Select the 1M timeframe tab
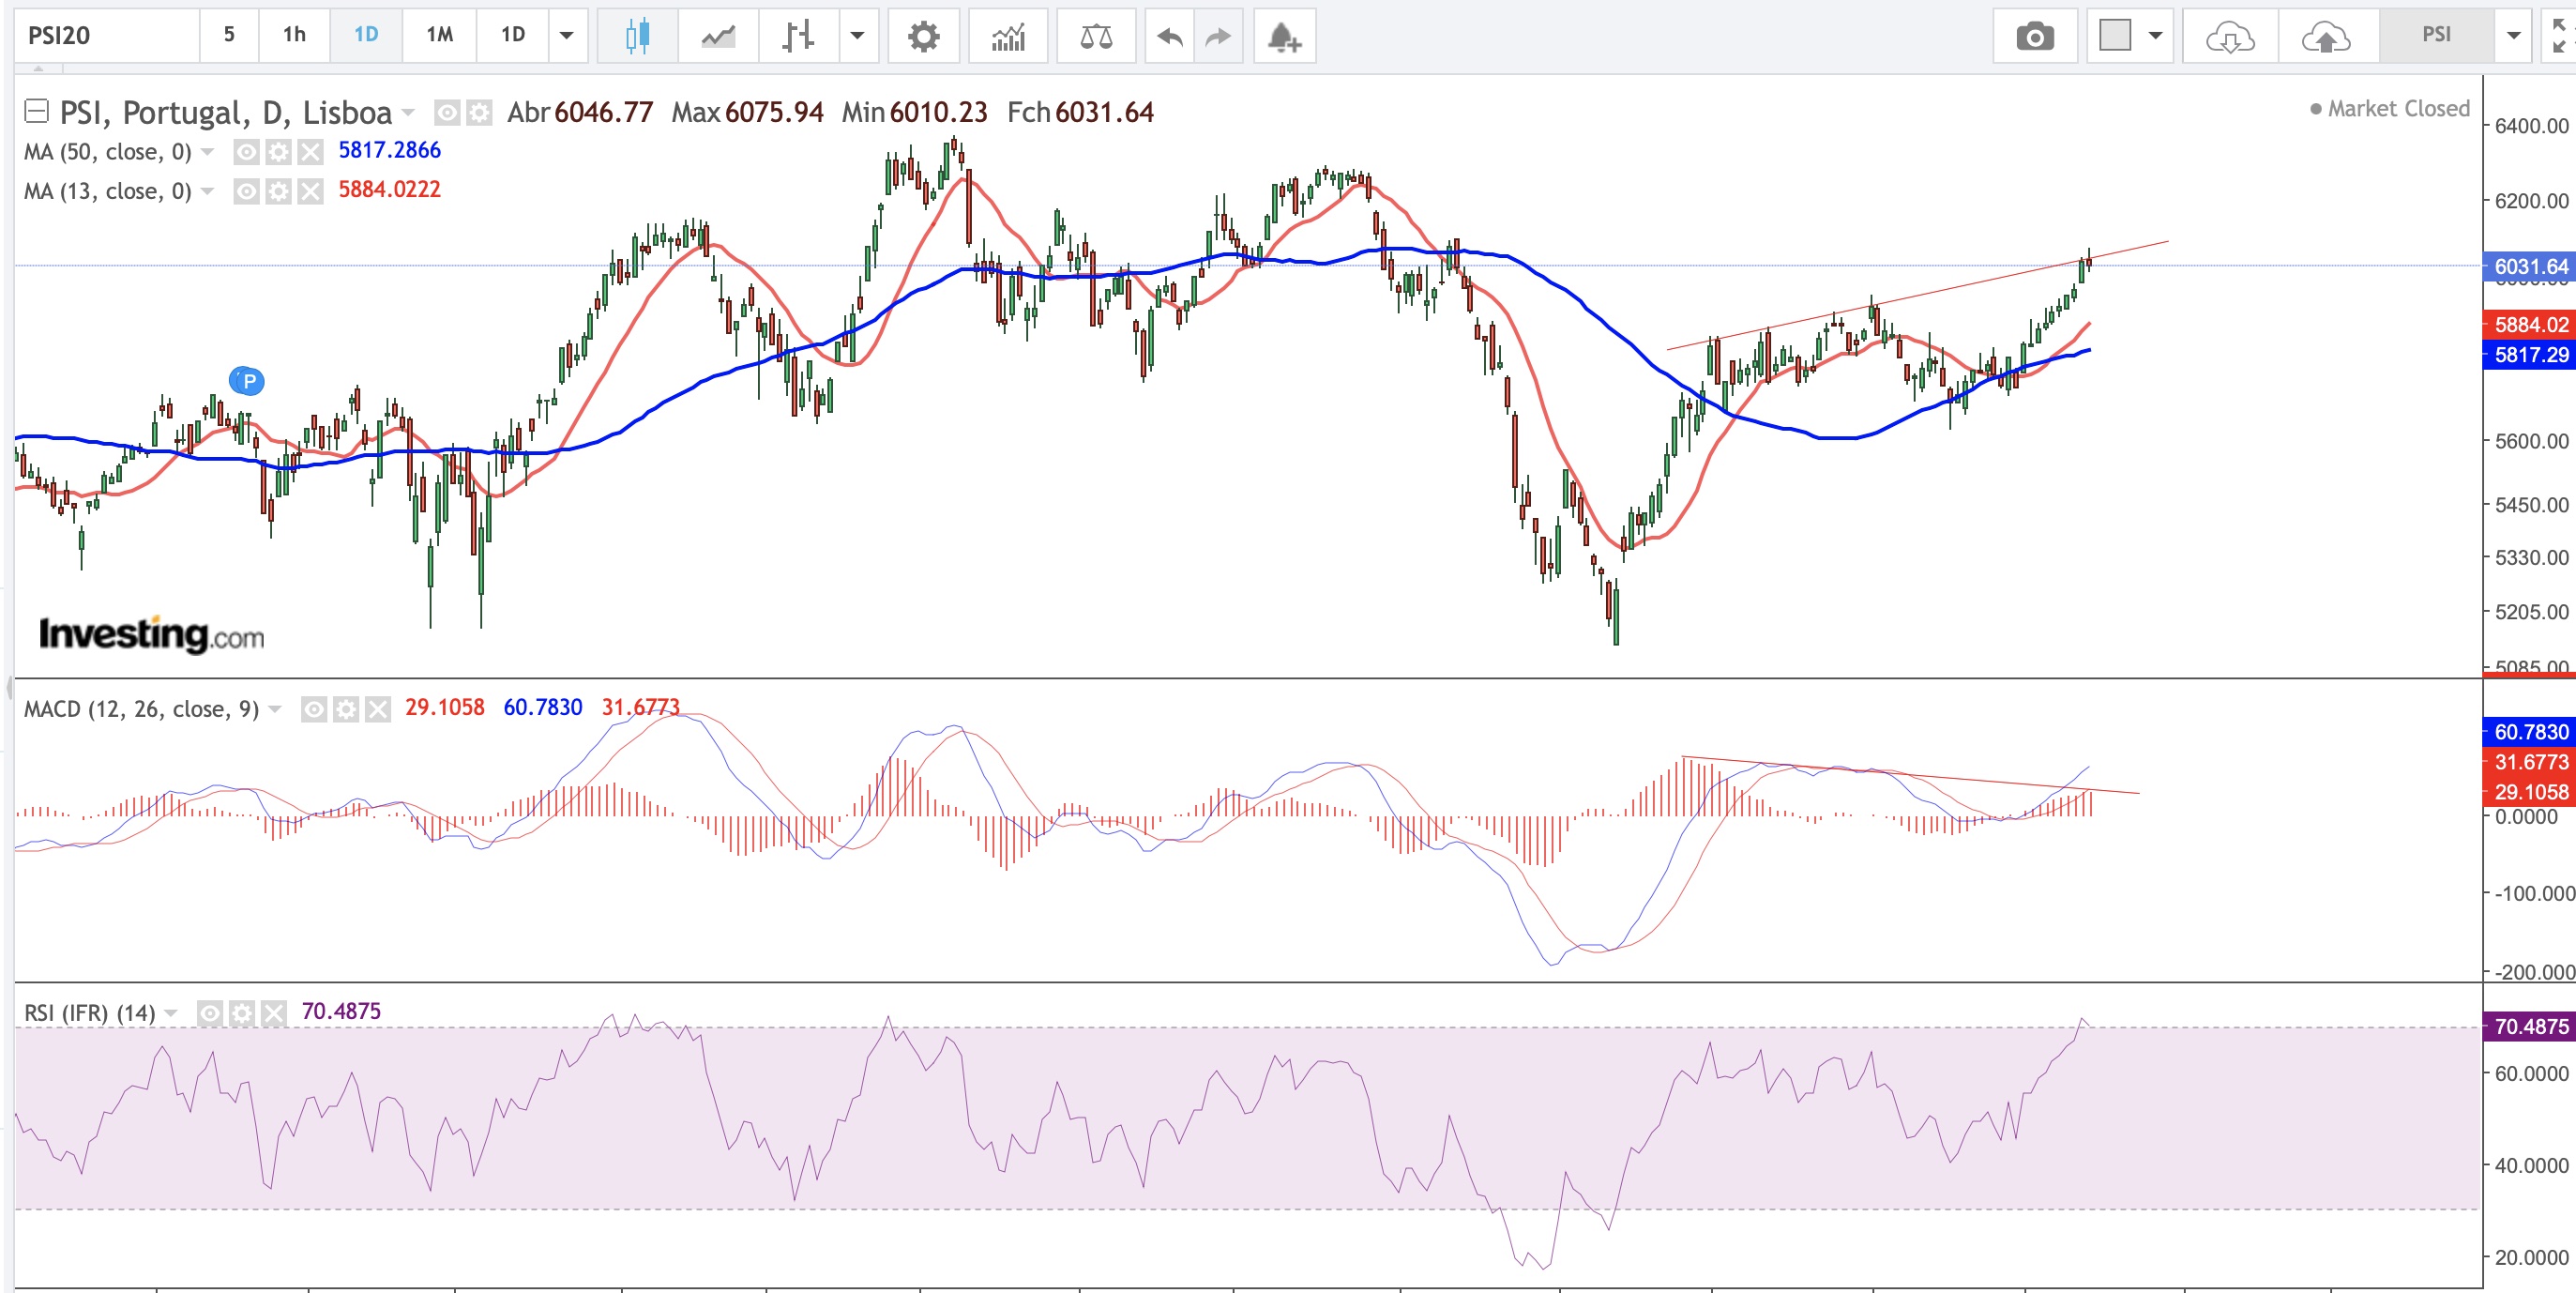Viewport: 2576px width, 1293px height. (439, 35)
